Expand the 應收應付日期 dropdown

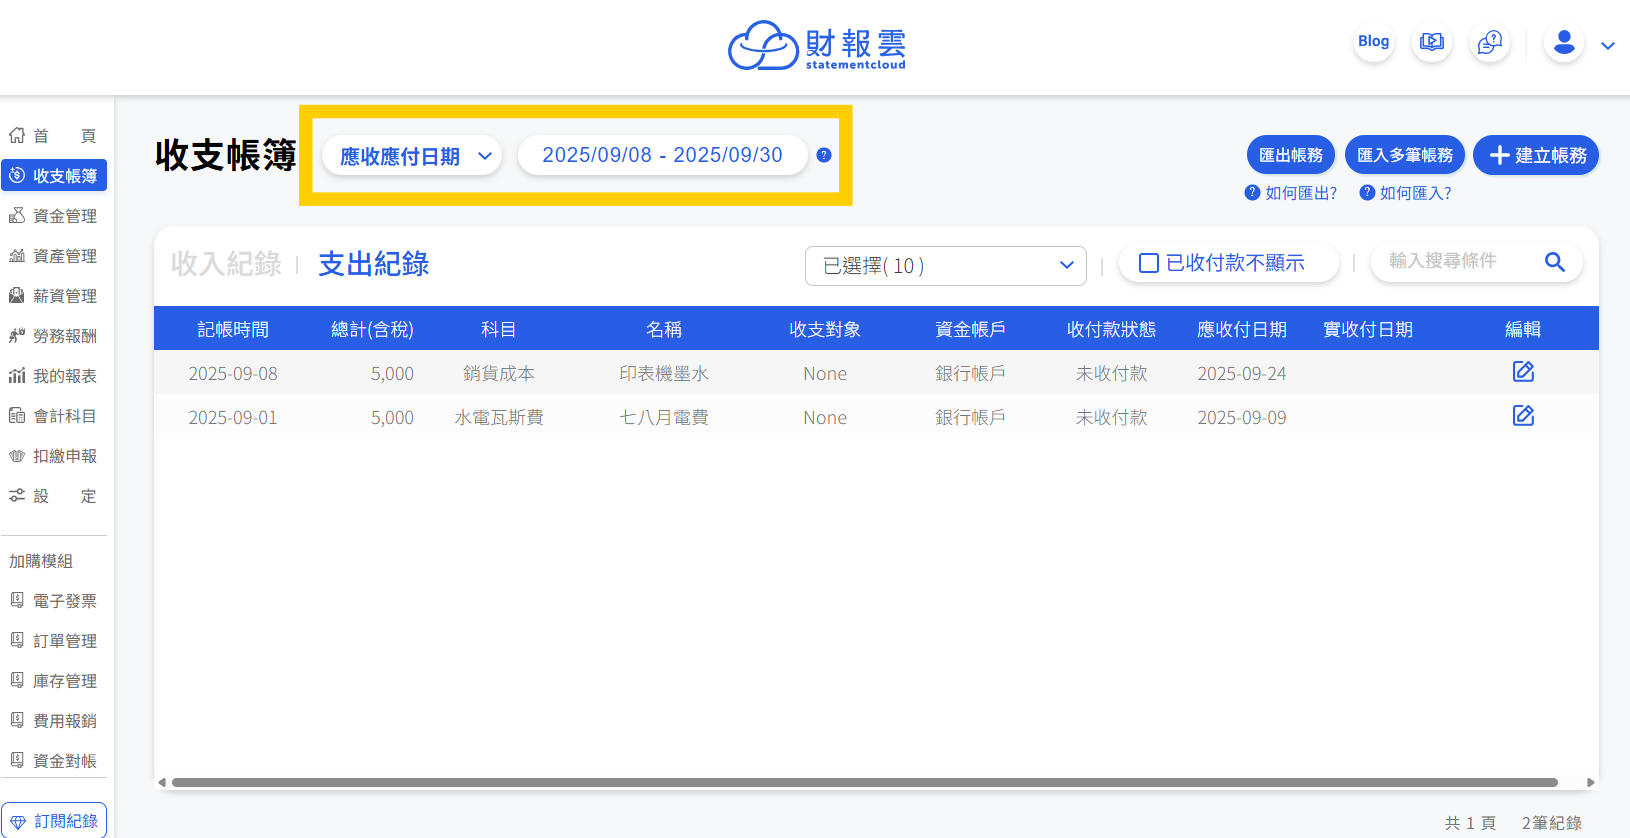[412, 156]
